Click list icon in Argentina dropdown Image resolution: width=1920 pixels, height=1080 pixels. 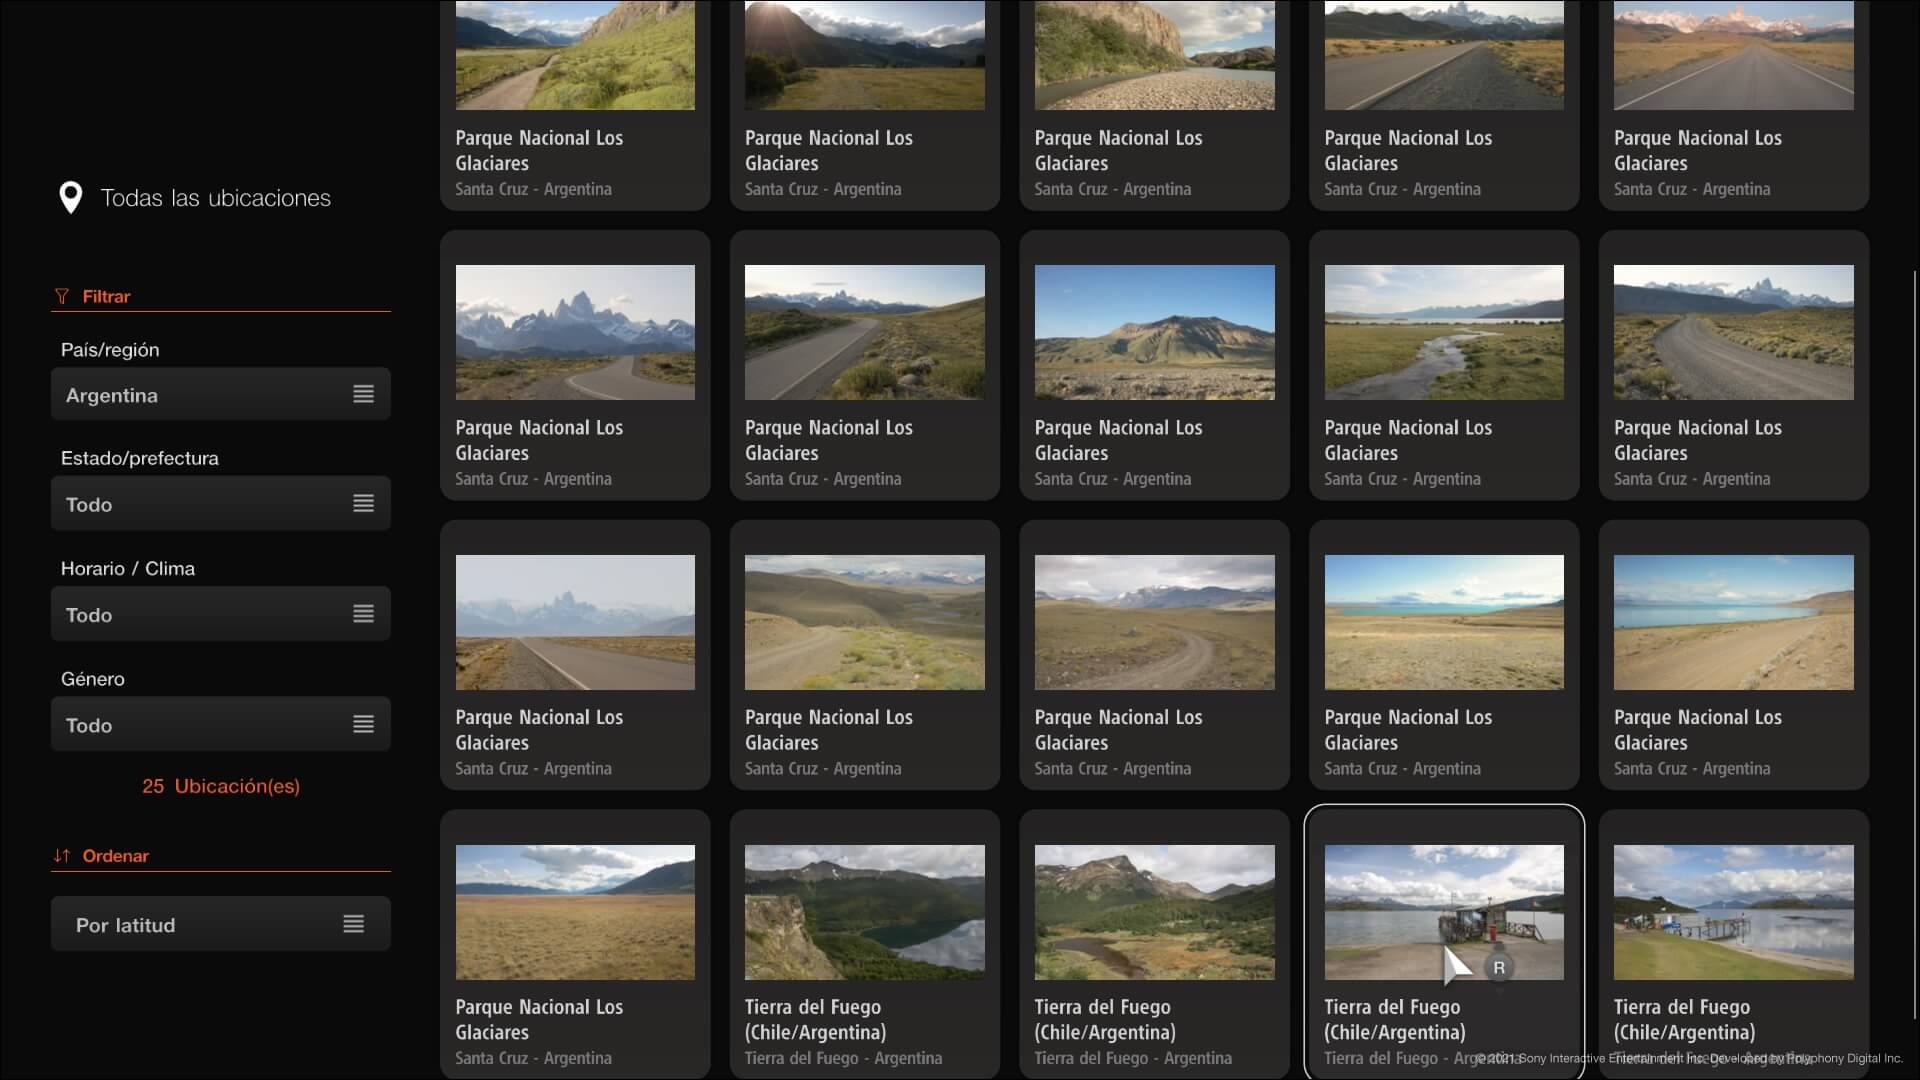[x=363, y=394]
